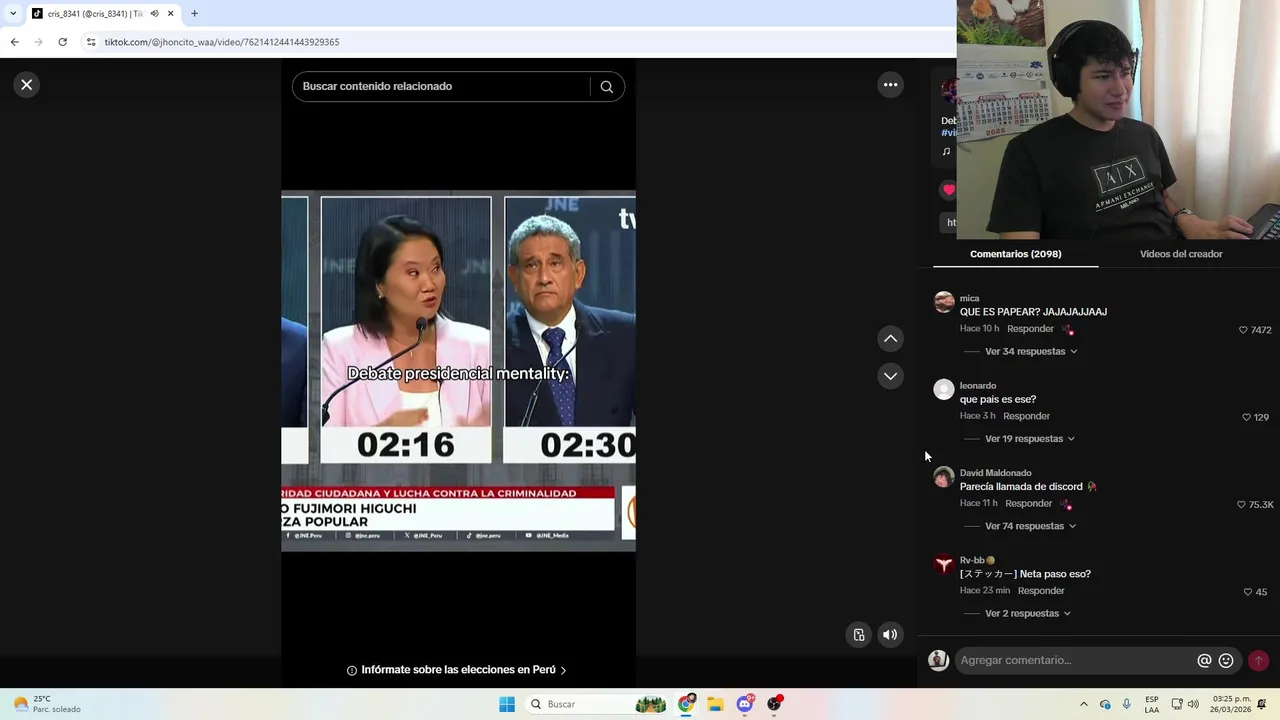
Task: Open the weather widget 25°C Parc. soleado
Action: click(x=45, y=704)
